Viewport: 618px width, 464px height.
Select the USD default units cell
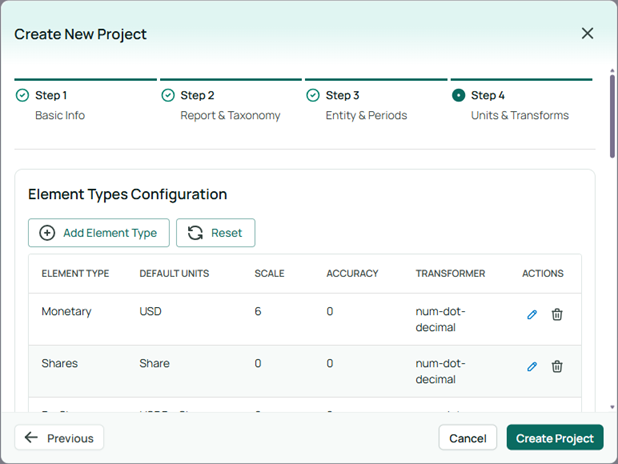click(150, 311)
